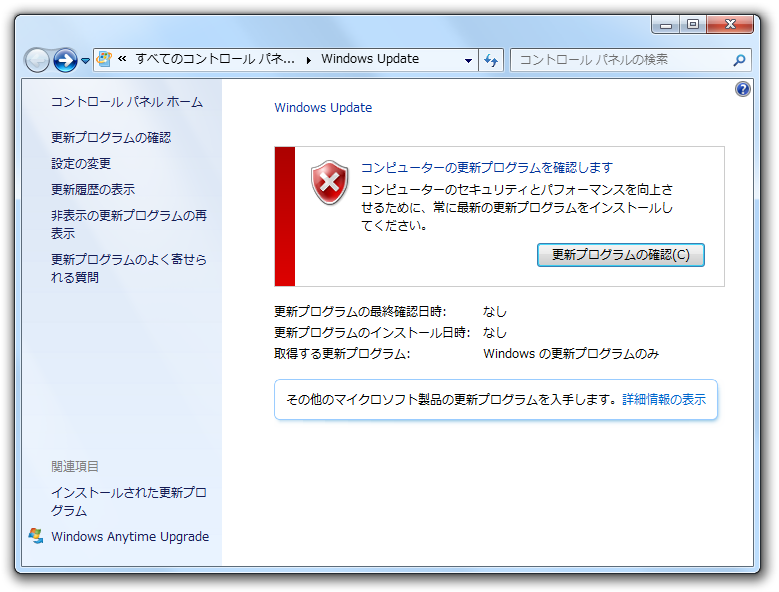Viewport: 779px width, 592px height.
Task: Click the Windows Update breadcrumb segment
Action: [370, 59]
